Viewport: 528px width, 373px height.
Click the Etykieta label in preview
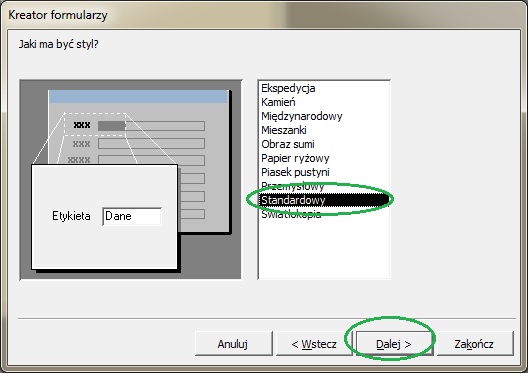coord(71,216)
